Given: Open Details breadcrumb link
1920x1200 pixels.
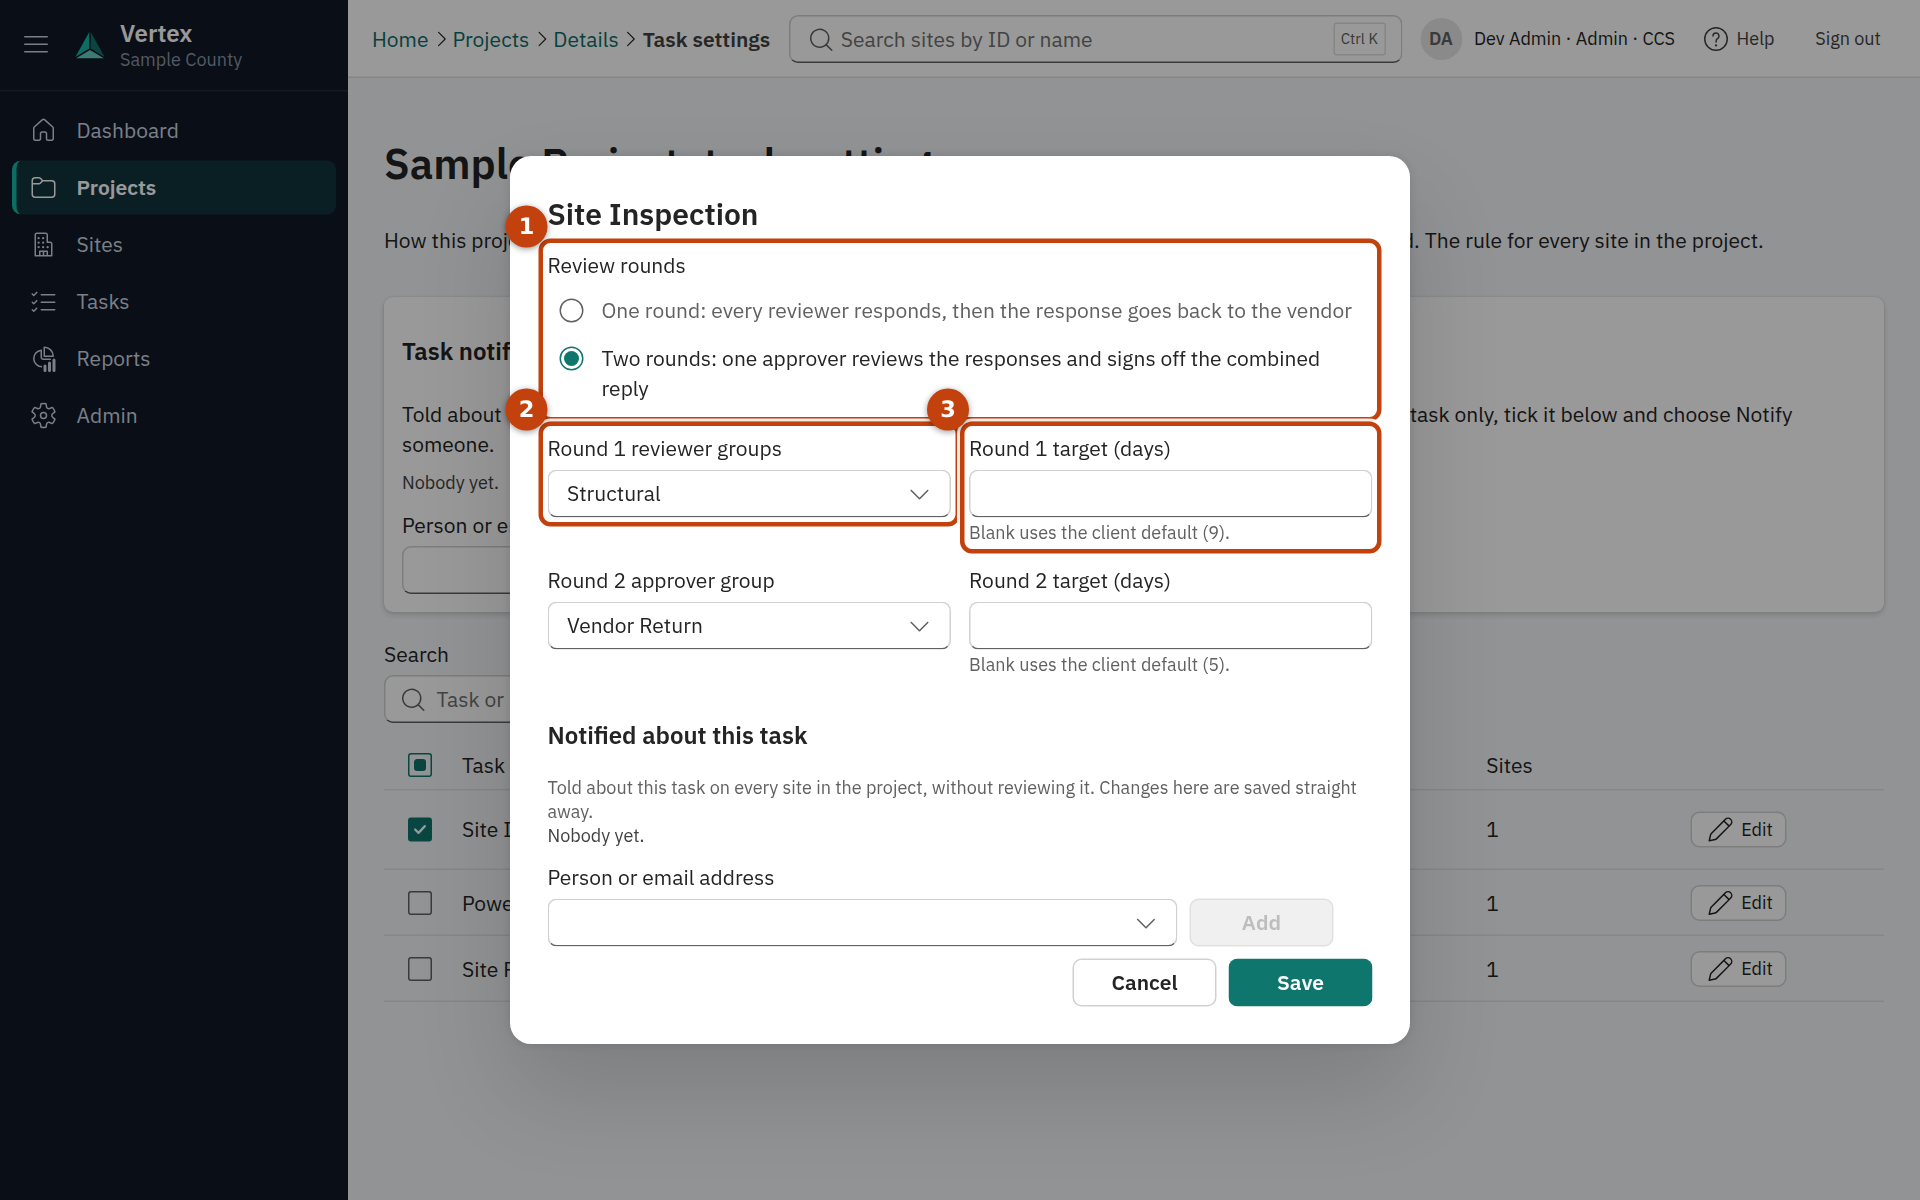Looking at the screenshot, I should (586, 40).
